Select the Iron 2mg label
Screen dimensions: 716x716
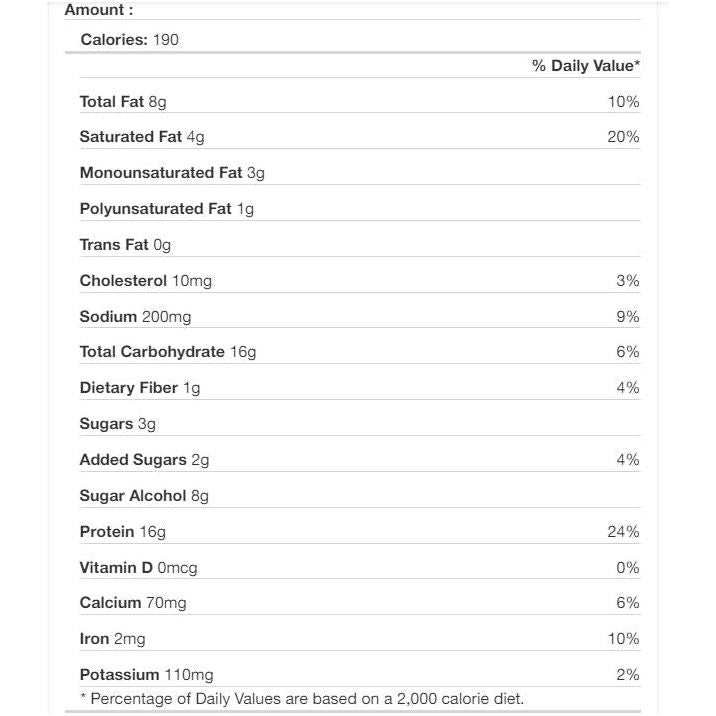click(112, 639)
